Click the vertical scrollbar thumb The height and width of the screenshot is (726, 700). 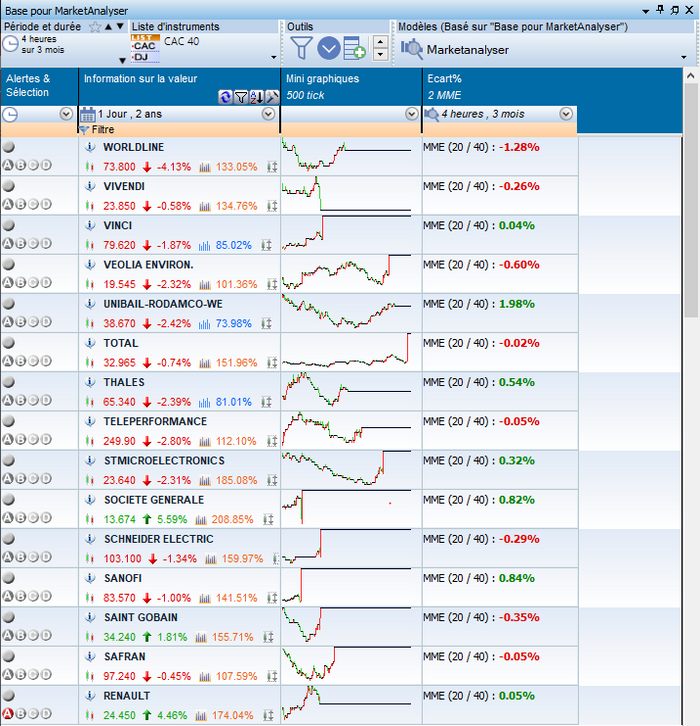click(x=691, y=200)
